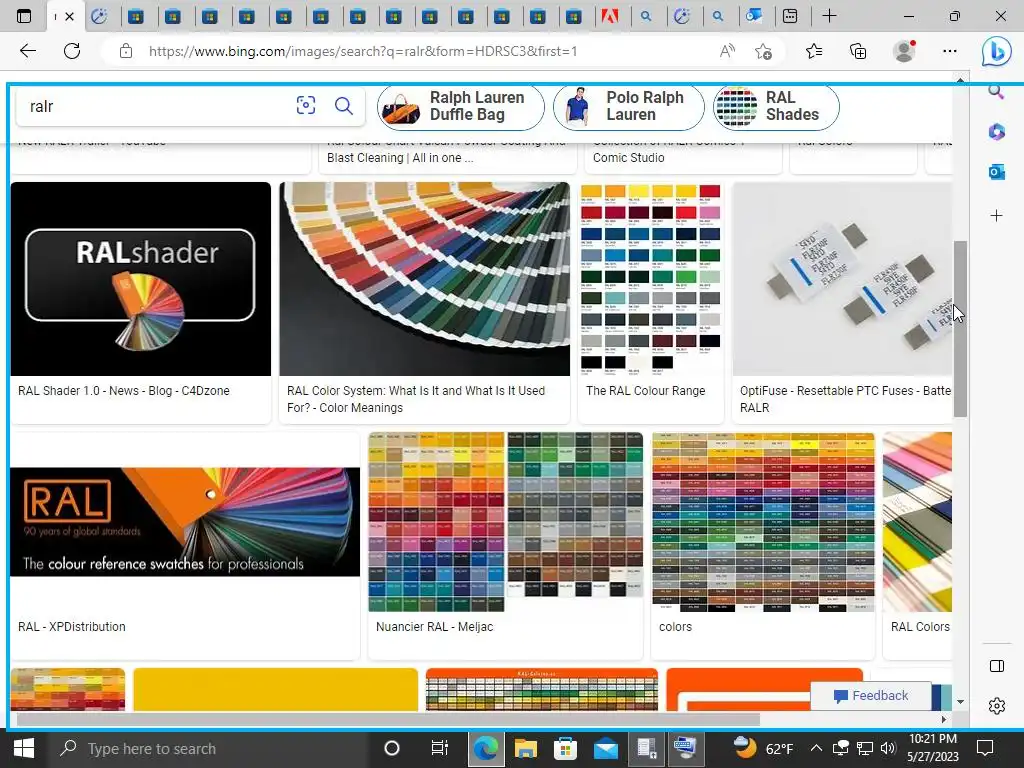The height and width of the screenshot is (768, 1024).
Task: Open 'RAL Shader 1.0 - News' link
Action: pyautogui.click(x=124, y=391)
